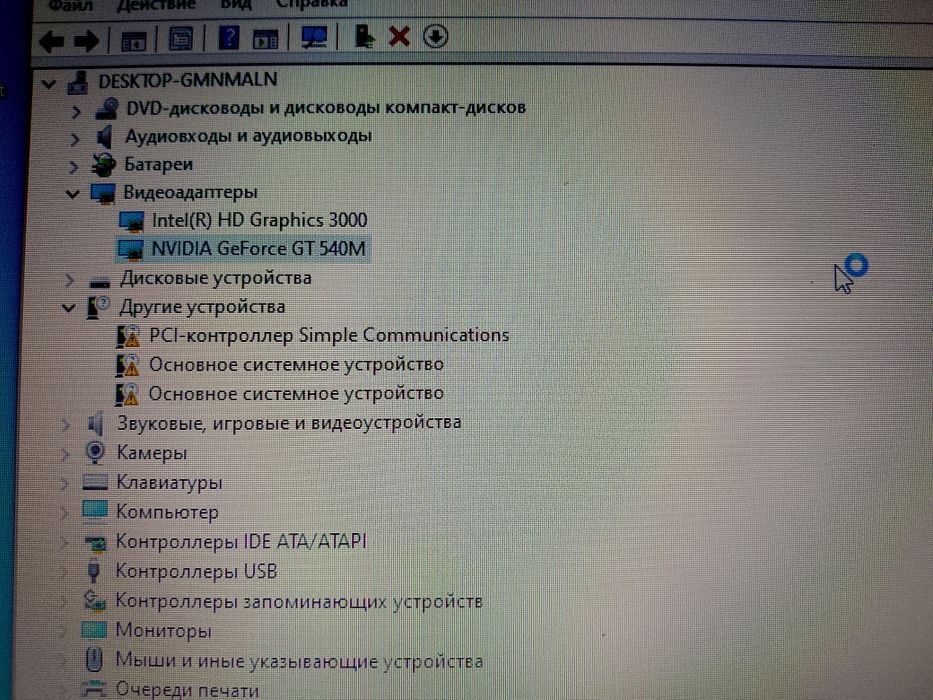Image resolution: width=933 pixels, height=700 pixels.
Task: Select Контроллеры IDE ATA/ATAPI
Action: pyautogui.click(x=241, y=541)
